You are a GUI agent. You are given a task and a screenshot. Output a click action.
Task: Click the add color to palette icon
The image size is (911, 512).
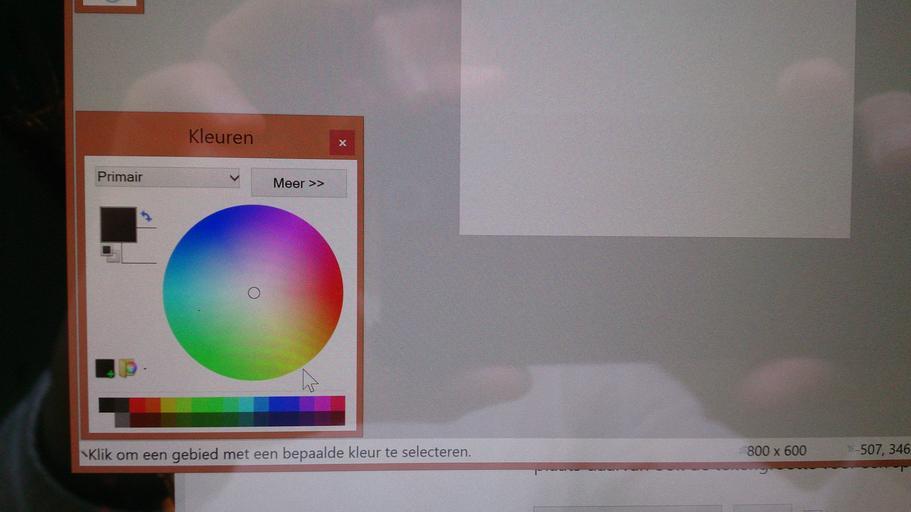[105, 369]
